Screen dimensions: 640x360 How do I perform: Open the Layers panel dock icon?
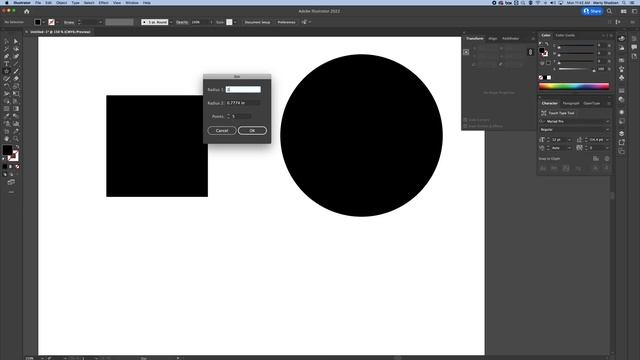tap(621, 133)
